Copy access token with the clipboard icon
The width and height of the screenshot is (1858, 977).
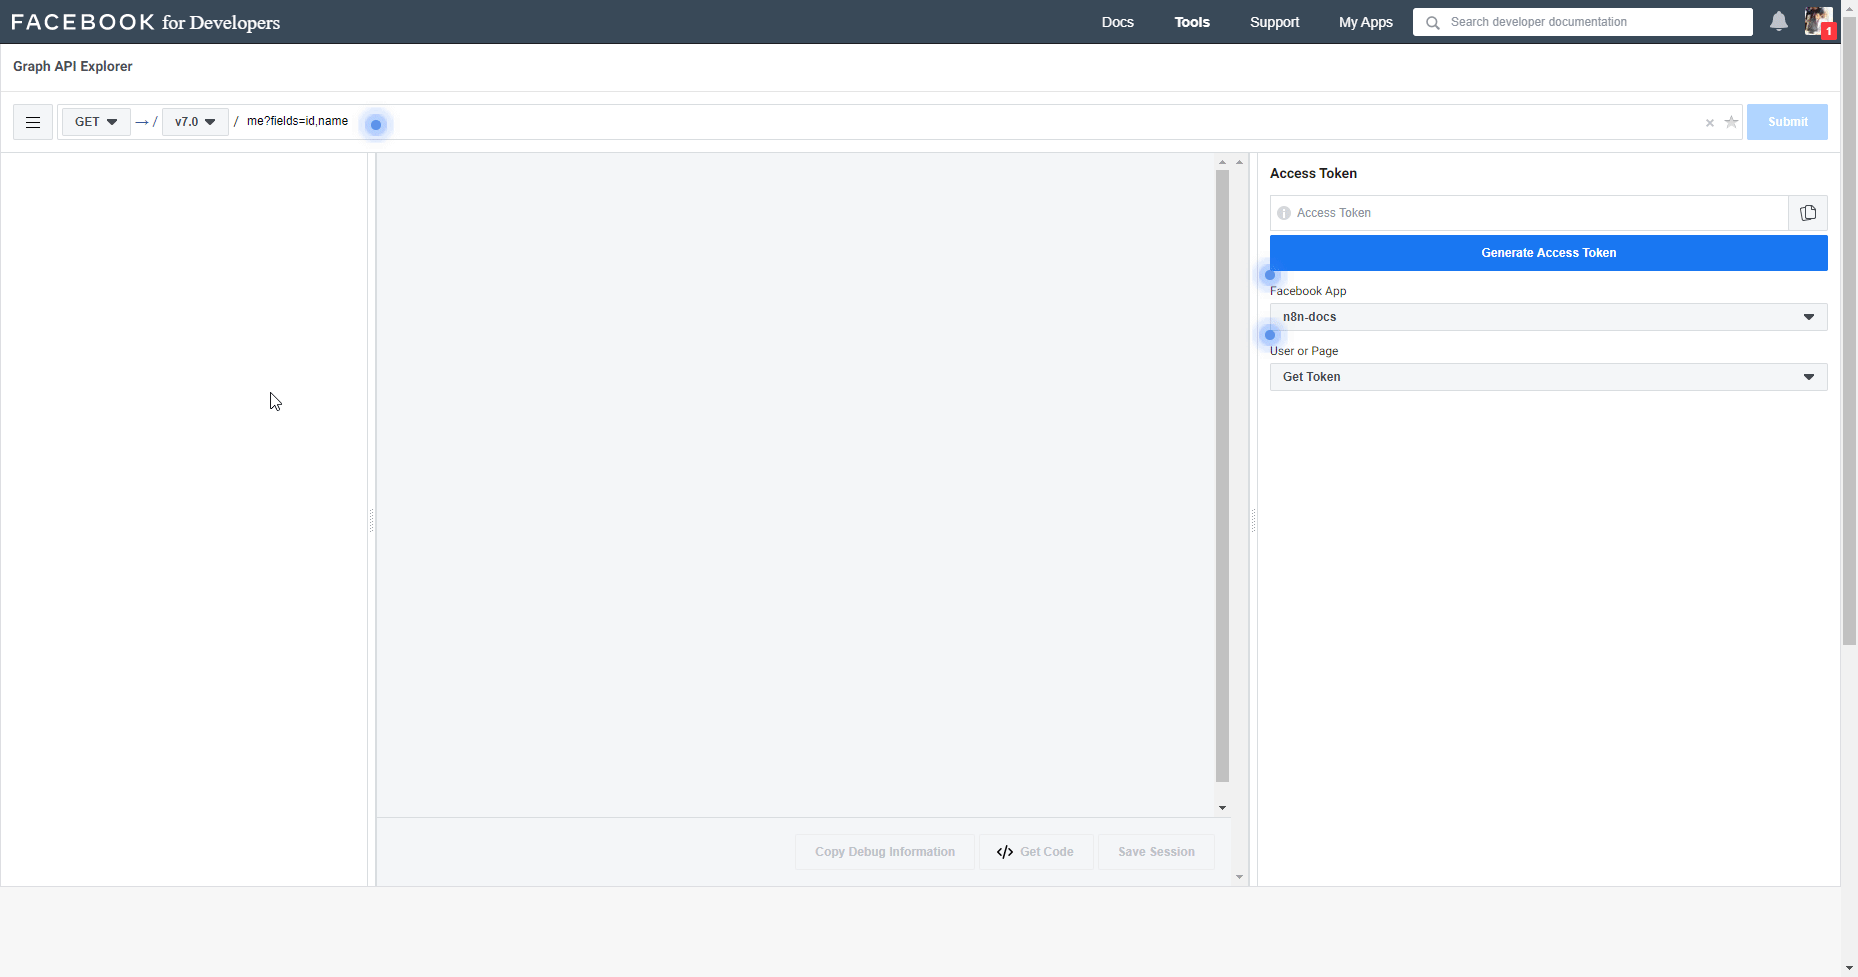[1807, 213]
